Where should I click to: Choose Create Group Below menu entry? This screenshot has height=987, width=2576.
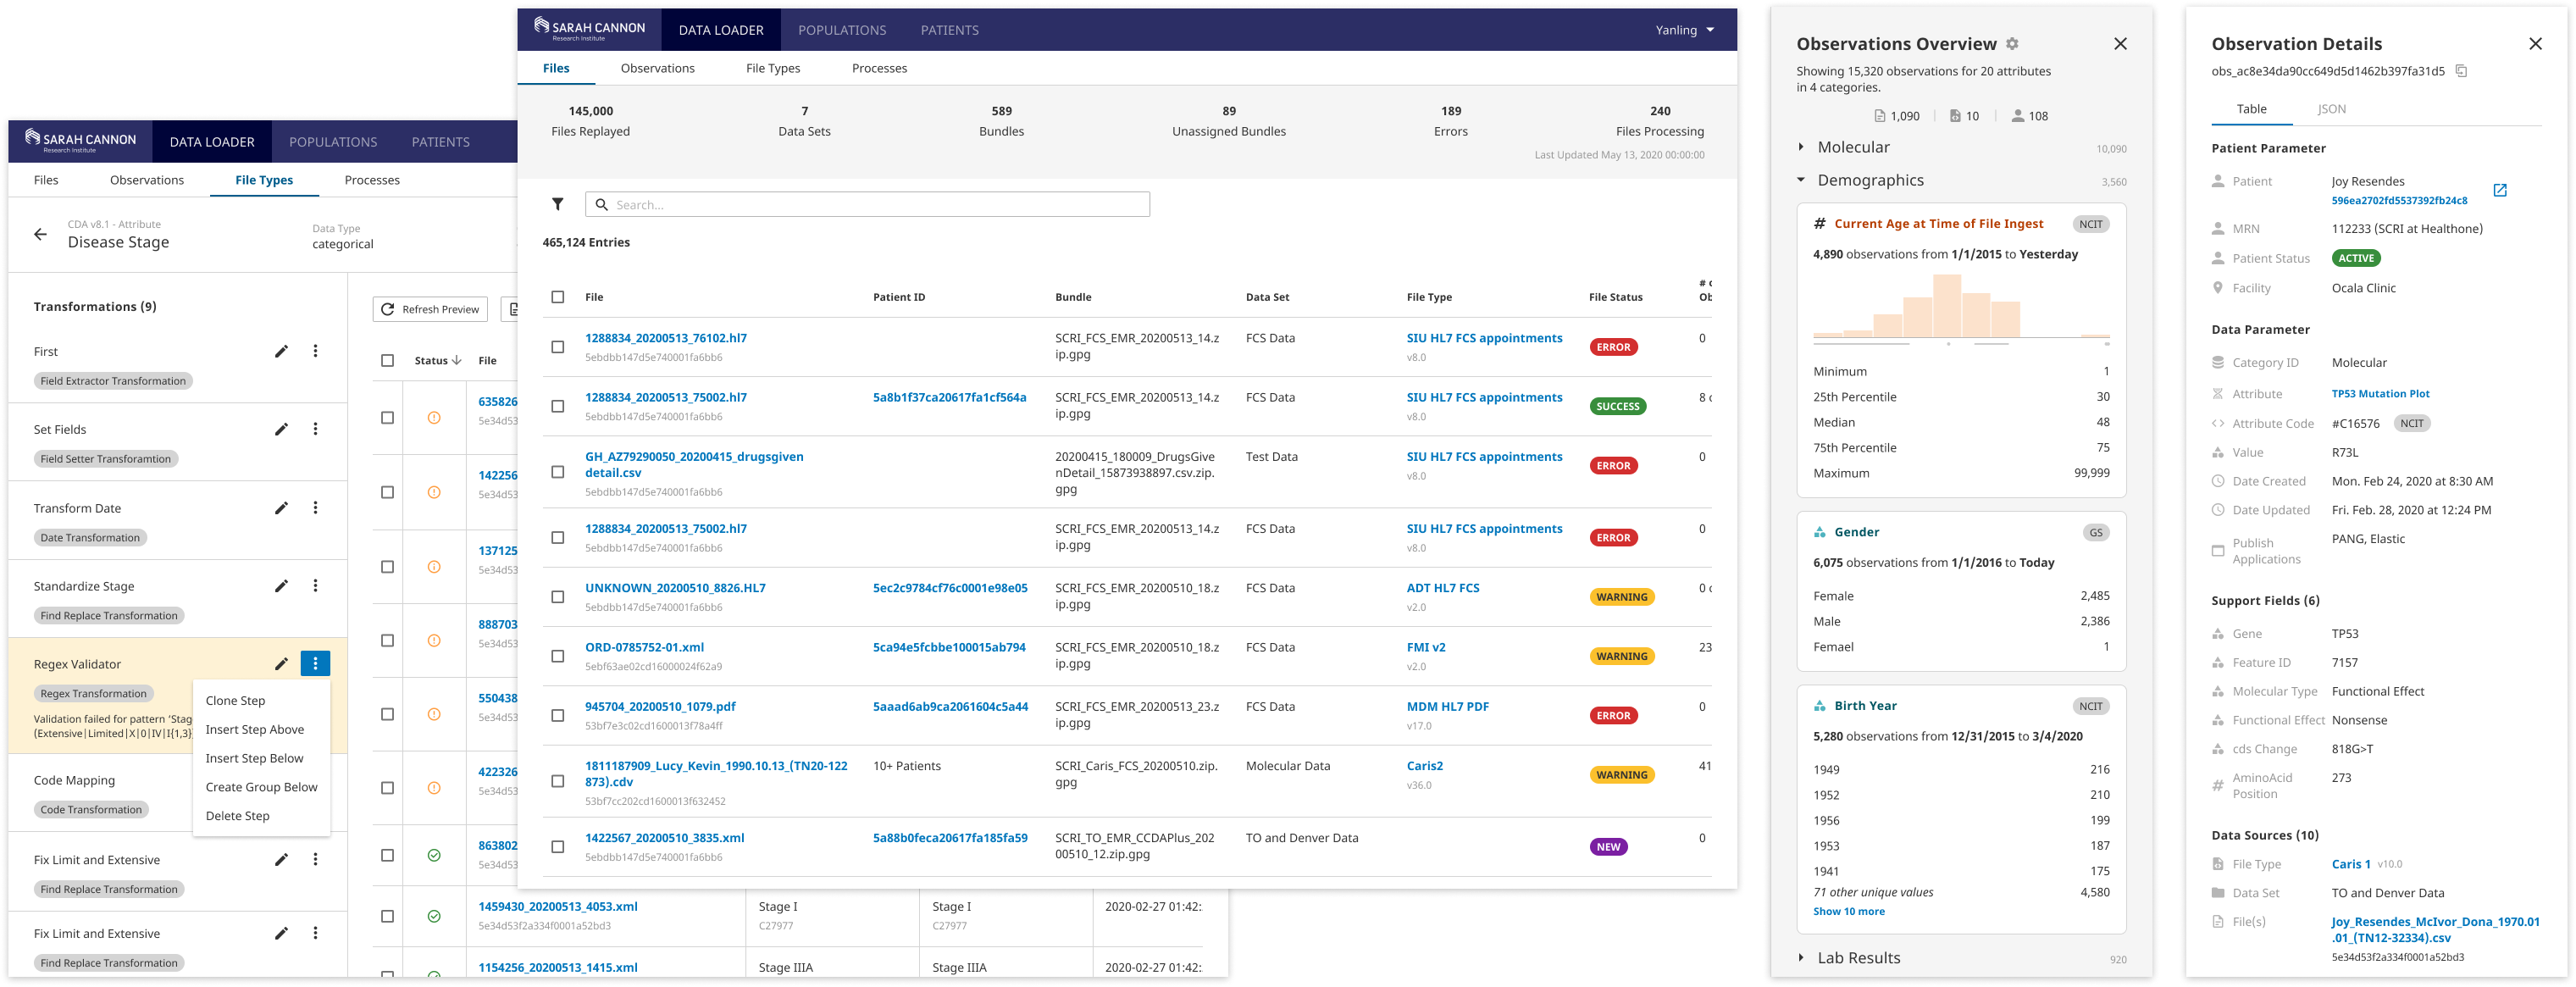[261, 787]
